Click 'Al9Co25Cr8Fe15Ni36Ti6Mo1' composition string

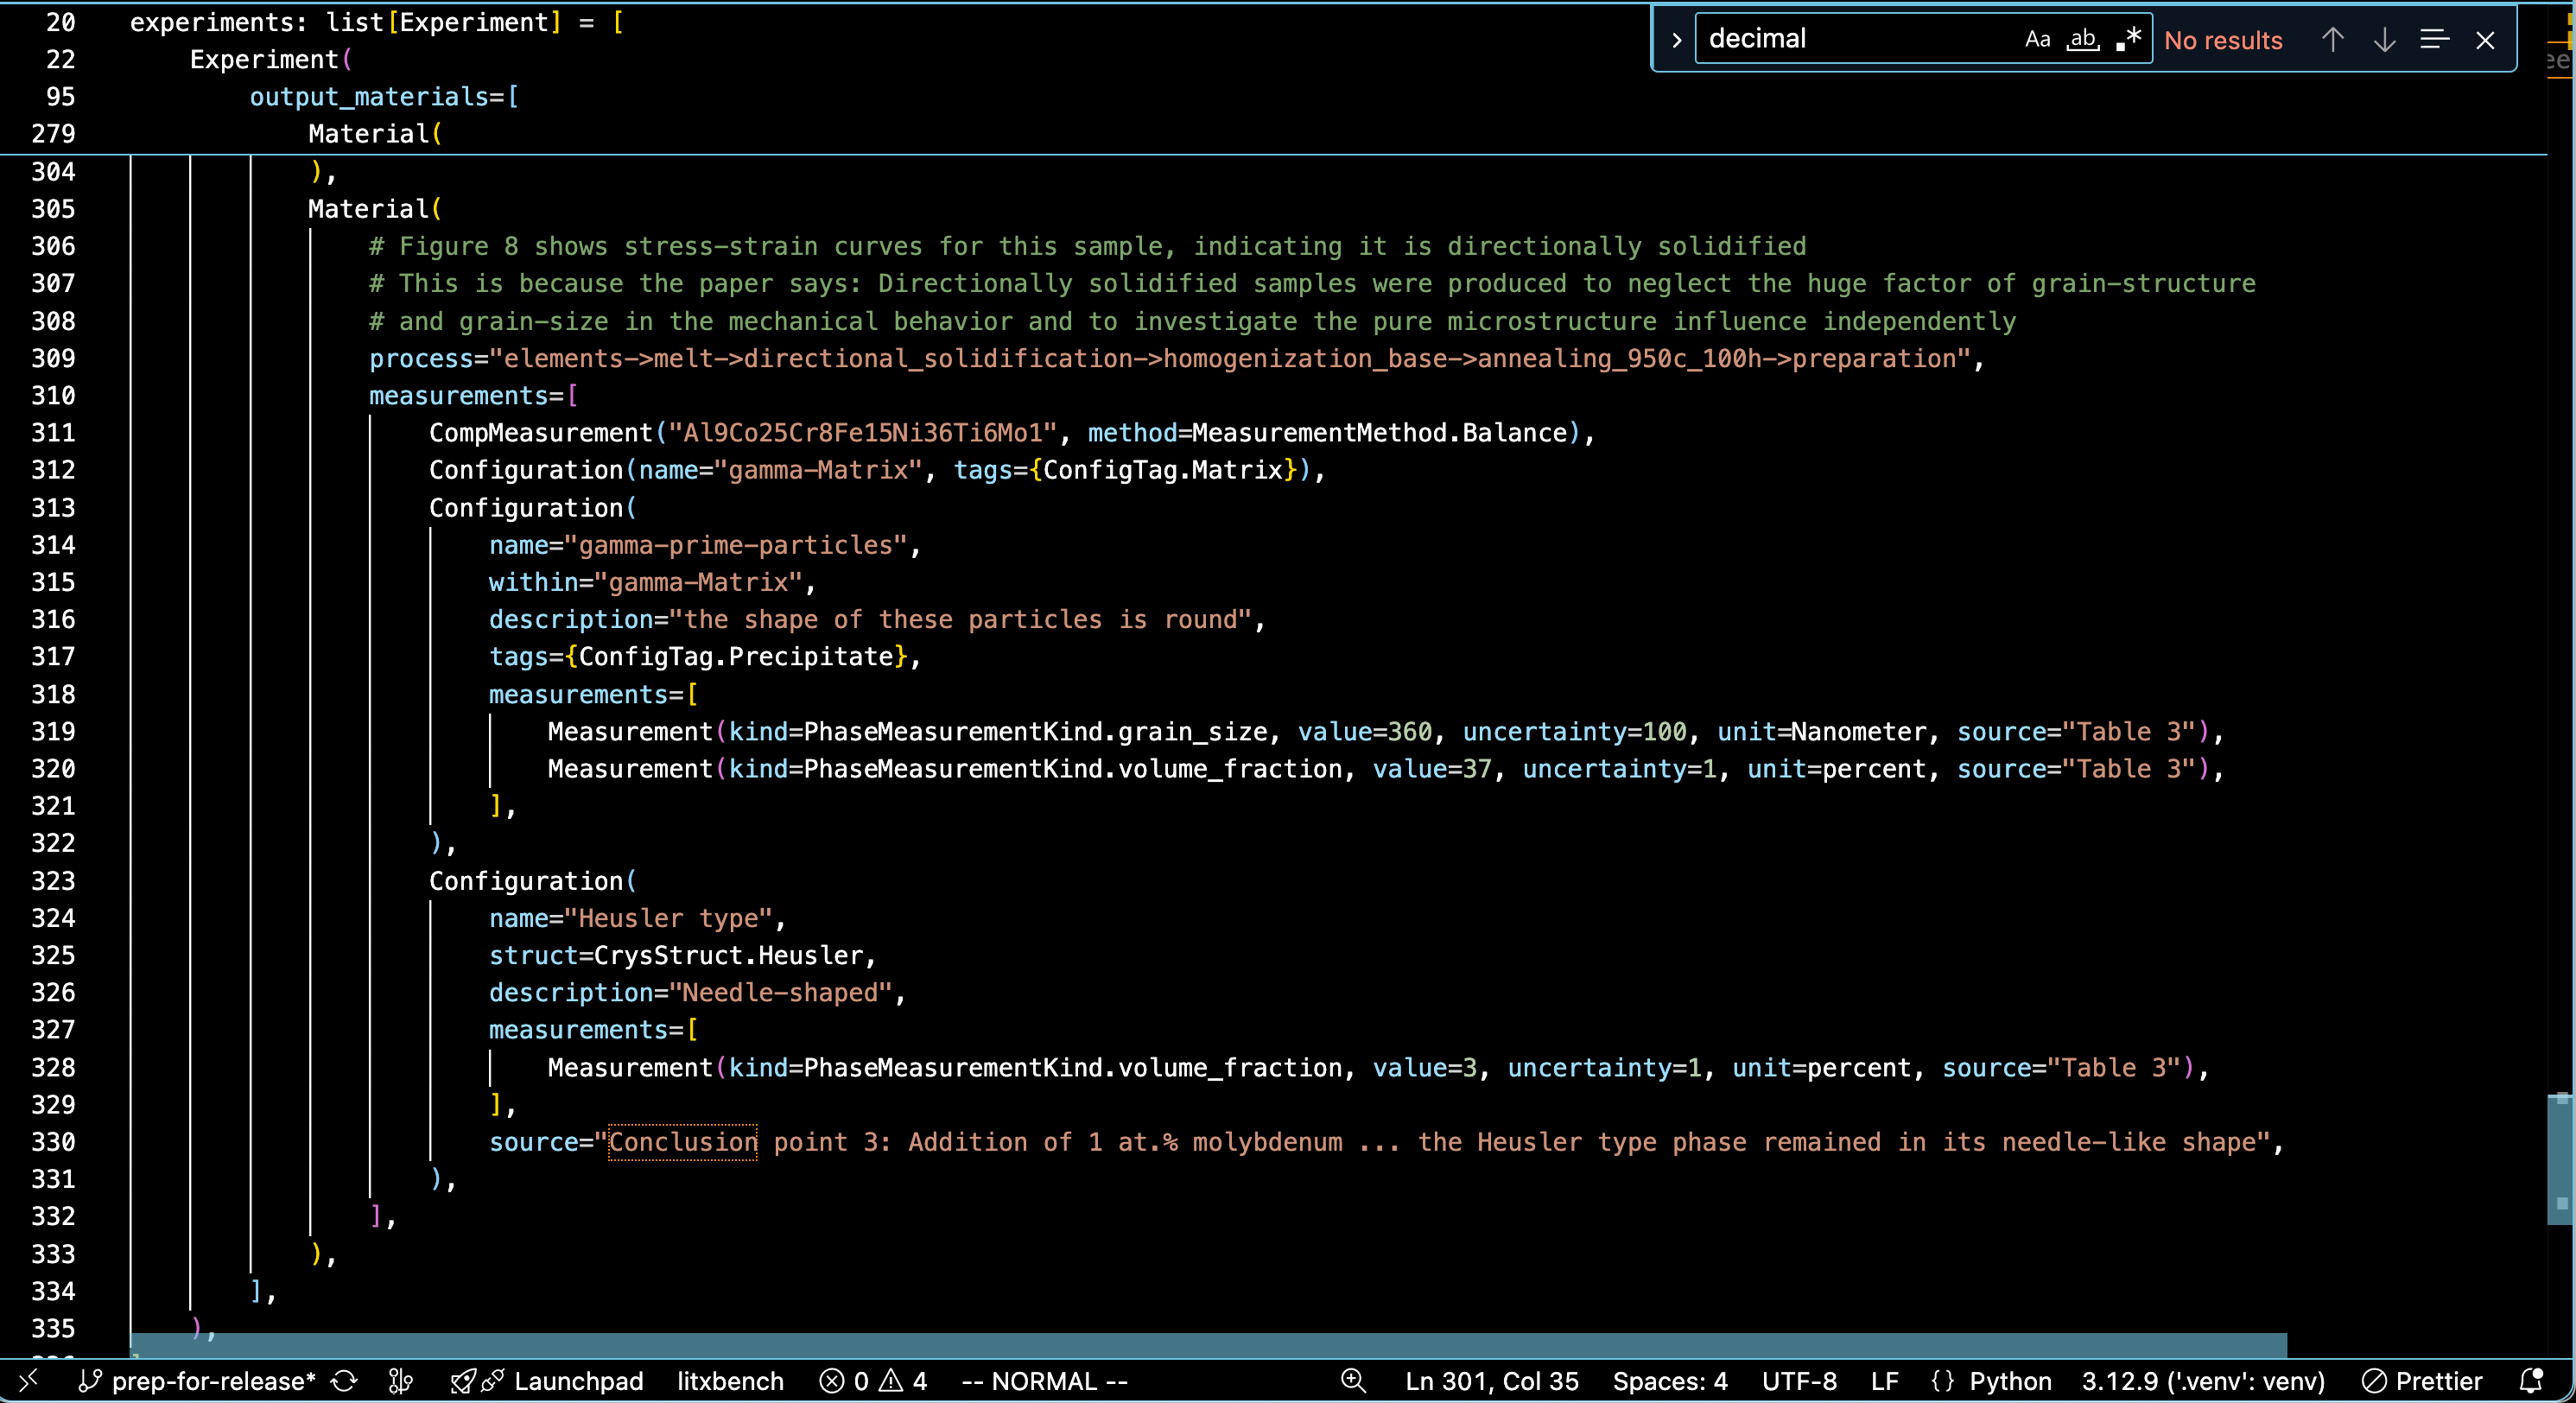pyautogui.click(x=862, y=432)
